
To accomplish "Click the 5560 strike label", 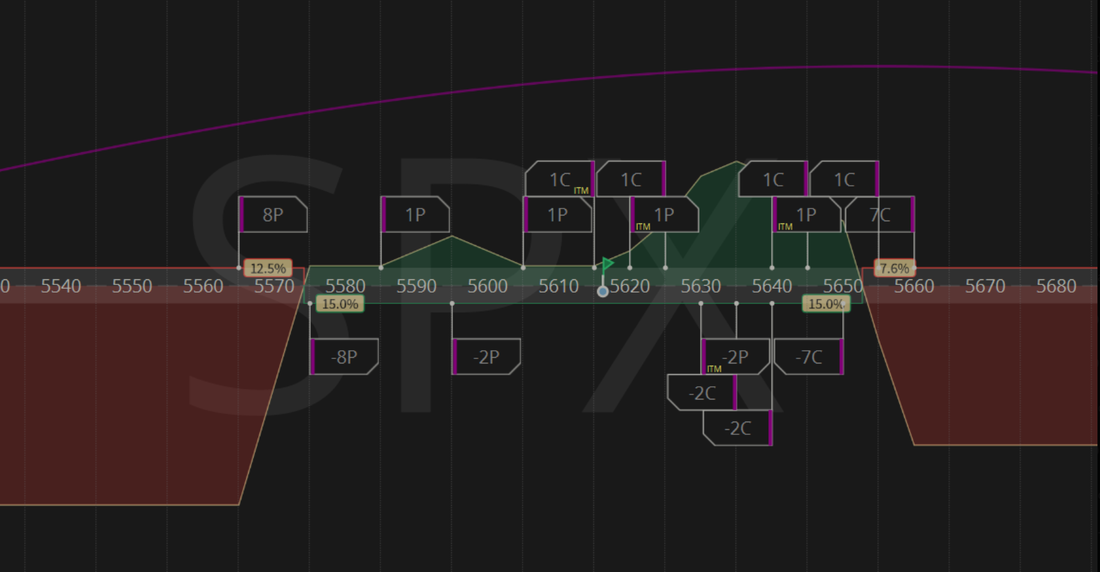I will (203, 286).
